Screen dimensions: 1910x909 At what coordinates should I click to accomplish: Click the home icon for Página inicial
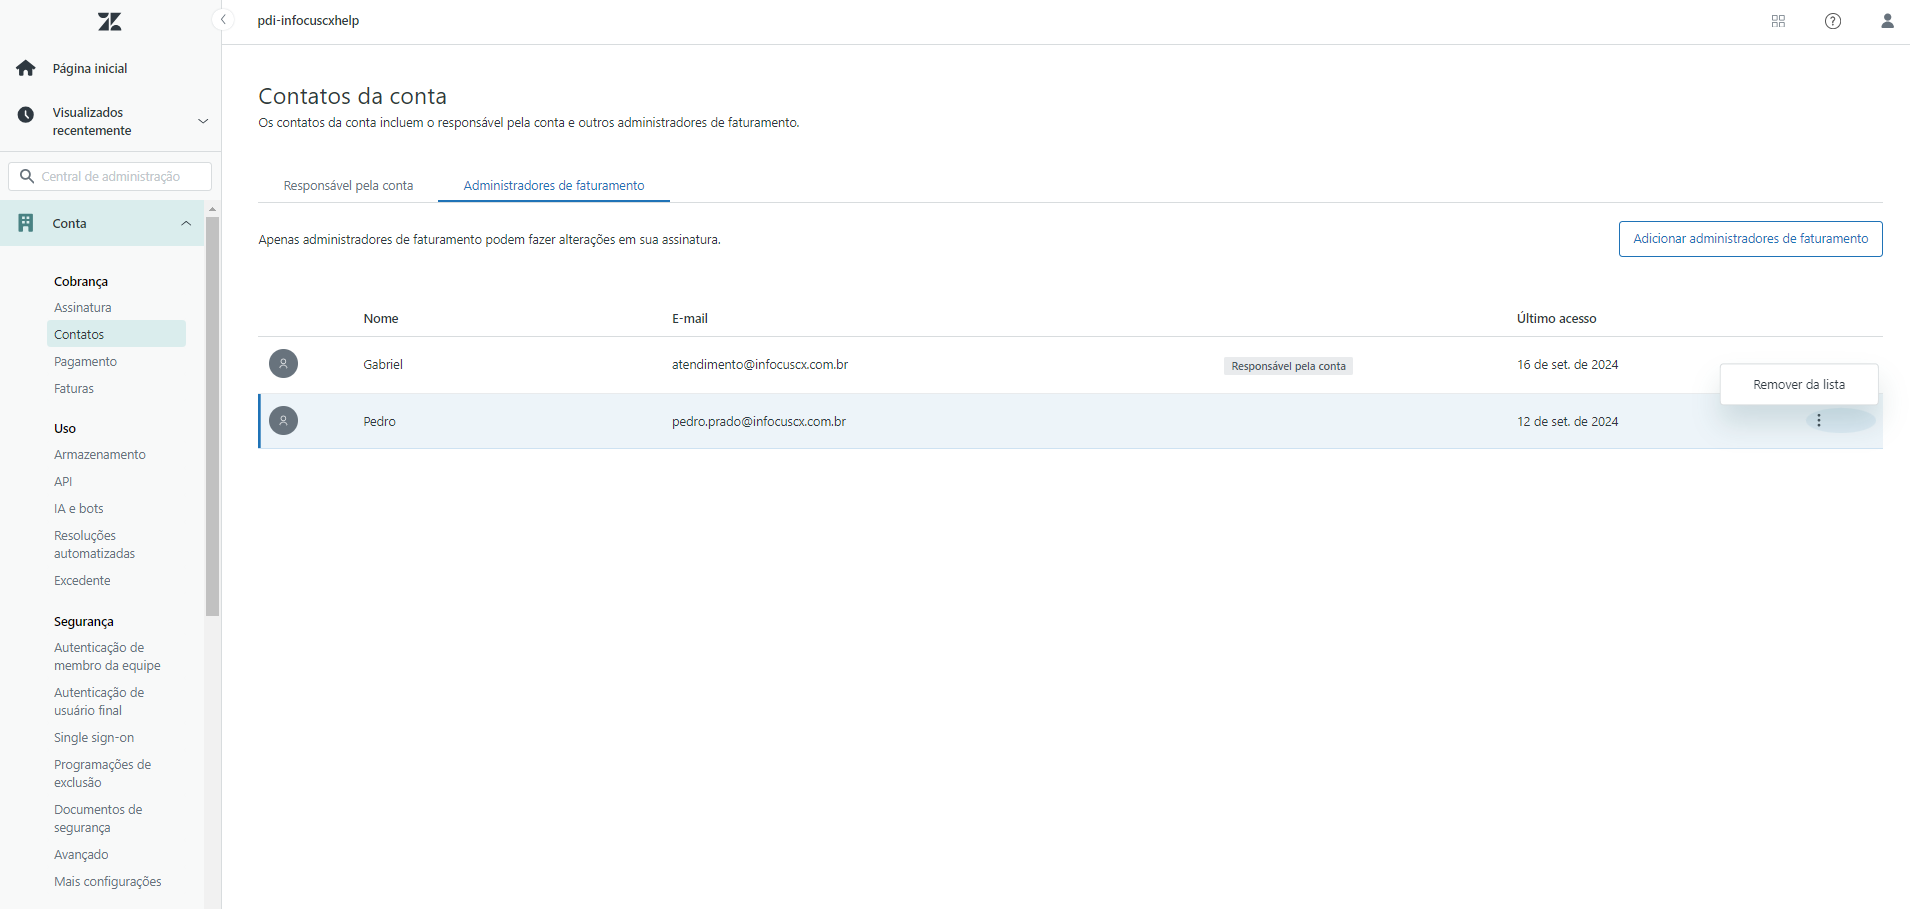26,68
